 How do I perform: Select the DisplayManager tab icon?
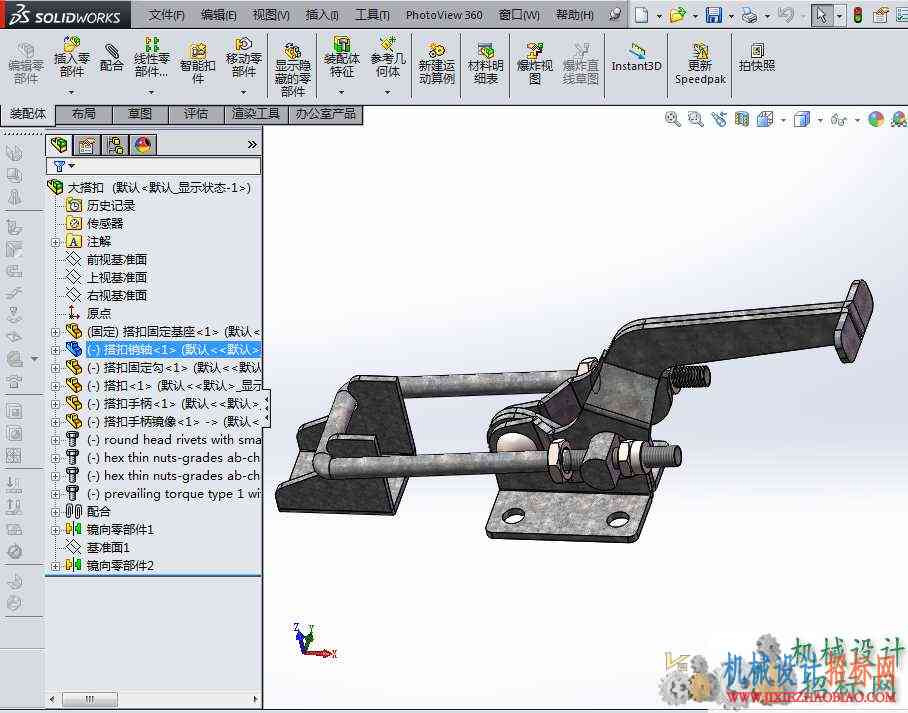coord(143,145)
